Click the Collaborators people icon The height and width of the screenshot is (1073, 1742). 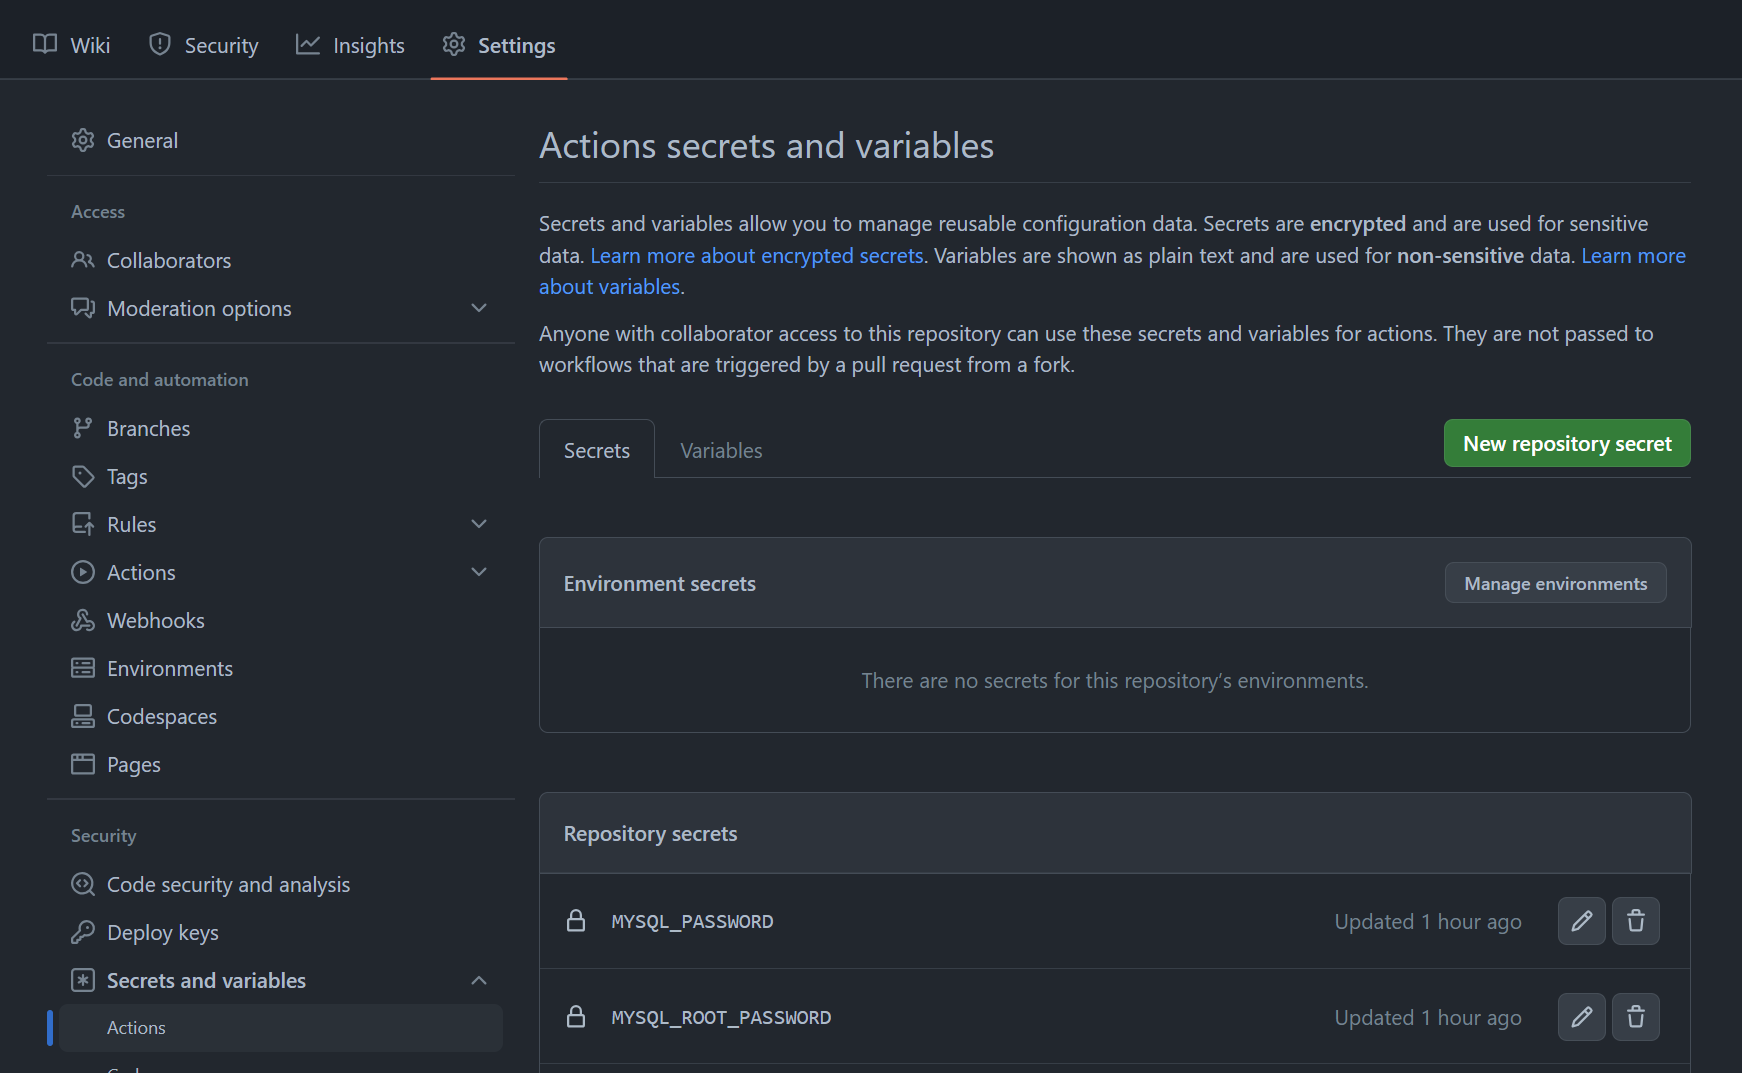pos(83,260)
